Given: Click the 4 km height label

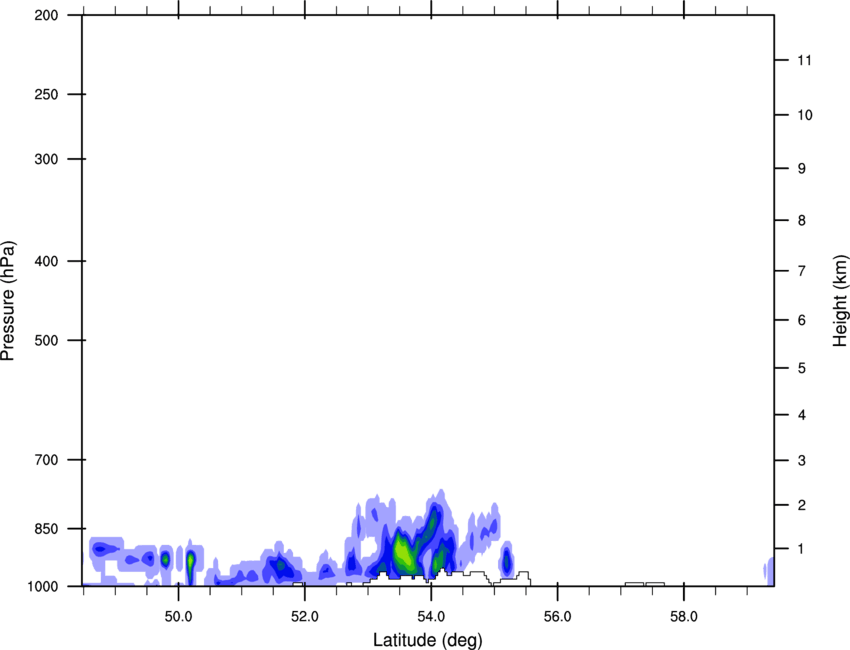Looking at the screenshot, I should tap(802, 415).
